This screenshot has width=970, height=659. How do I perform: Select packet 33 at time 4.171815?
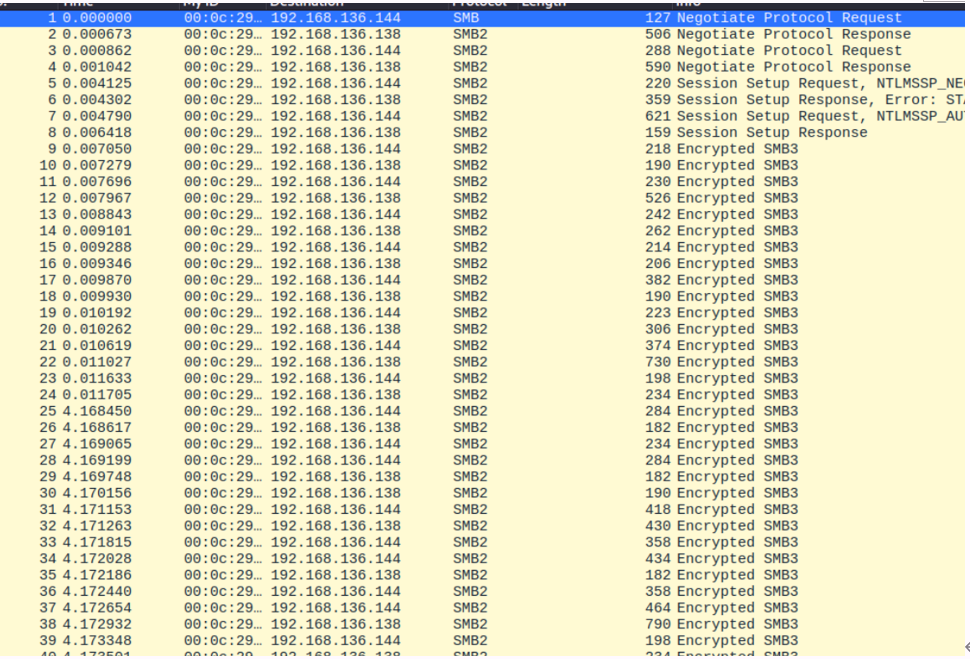click(483, 543)
